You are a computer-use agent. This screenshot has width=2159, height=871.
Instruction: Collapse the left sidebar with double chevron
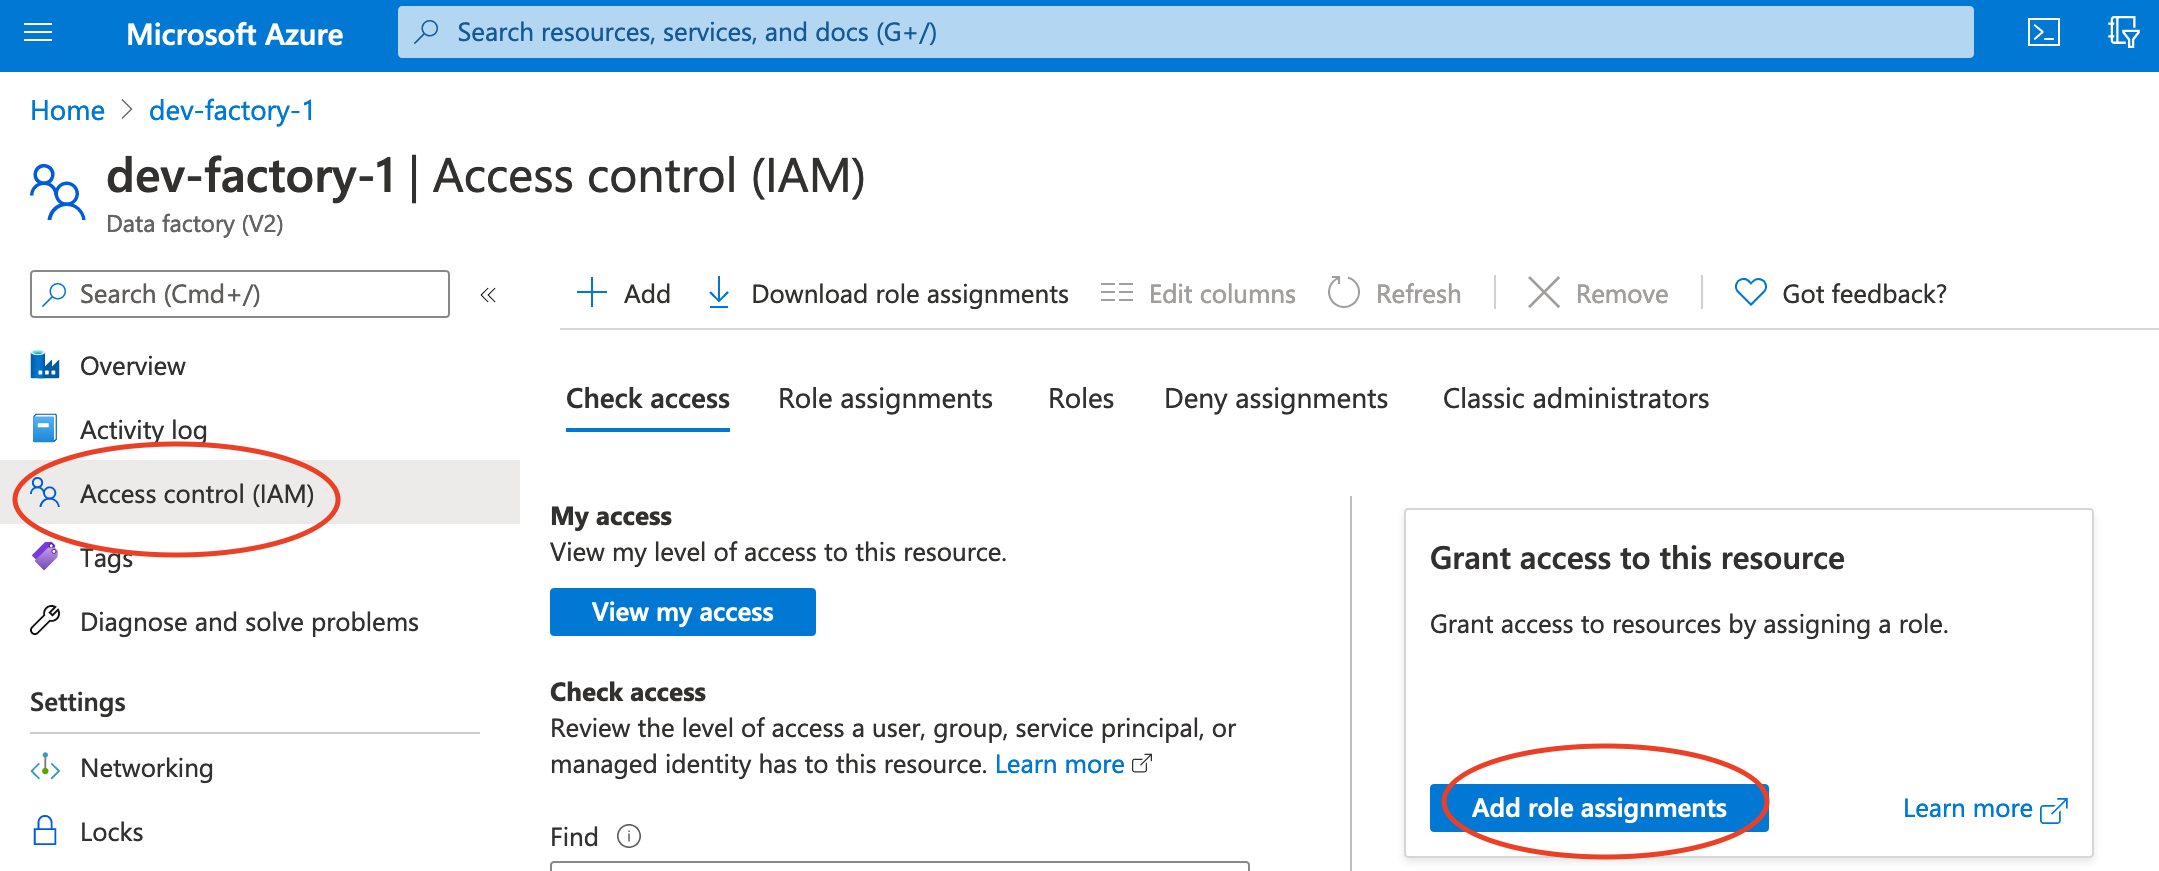click(x=488, y=295)
